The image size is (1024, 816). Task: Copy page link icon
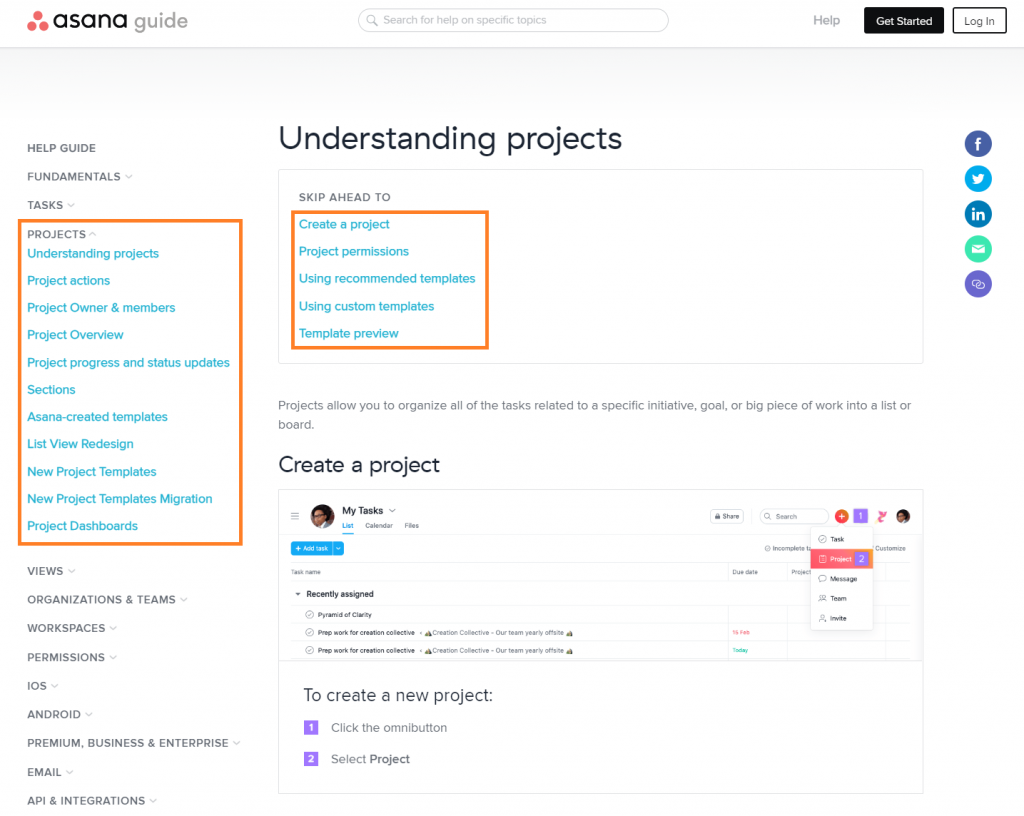[978, 284]
